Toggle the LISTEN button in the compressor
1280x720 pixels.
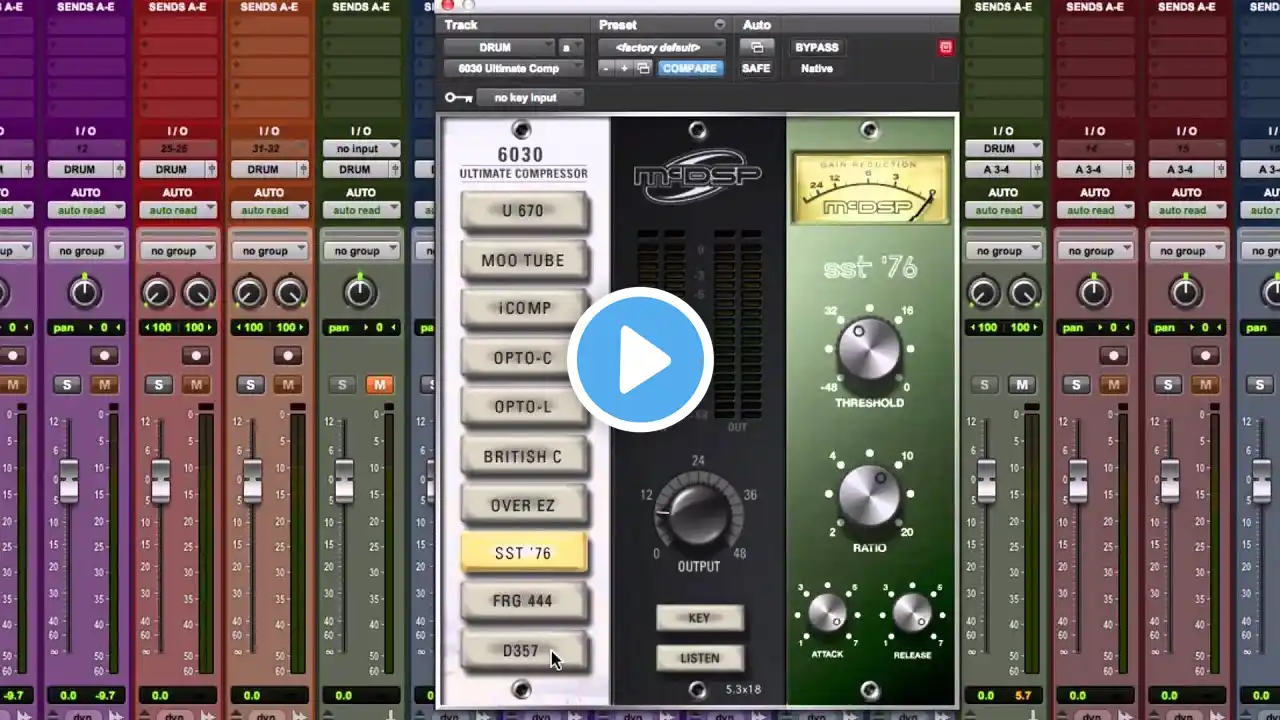(x=699, y=658)
